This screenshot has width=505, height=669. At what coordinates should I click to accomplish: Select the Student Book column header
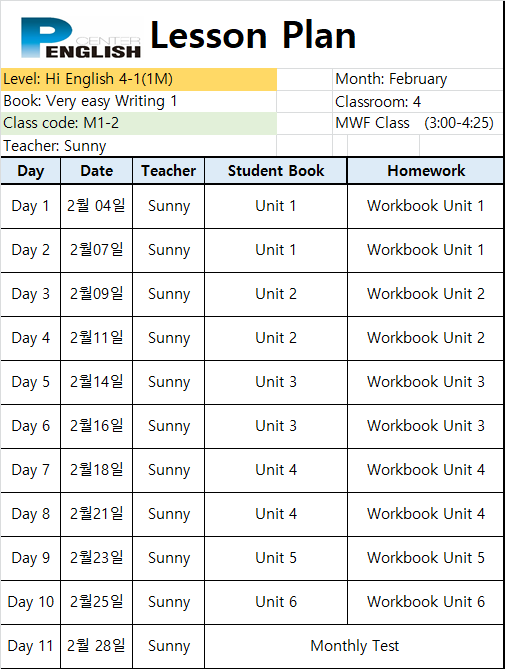[x=276, y=171]
